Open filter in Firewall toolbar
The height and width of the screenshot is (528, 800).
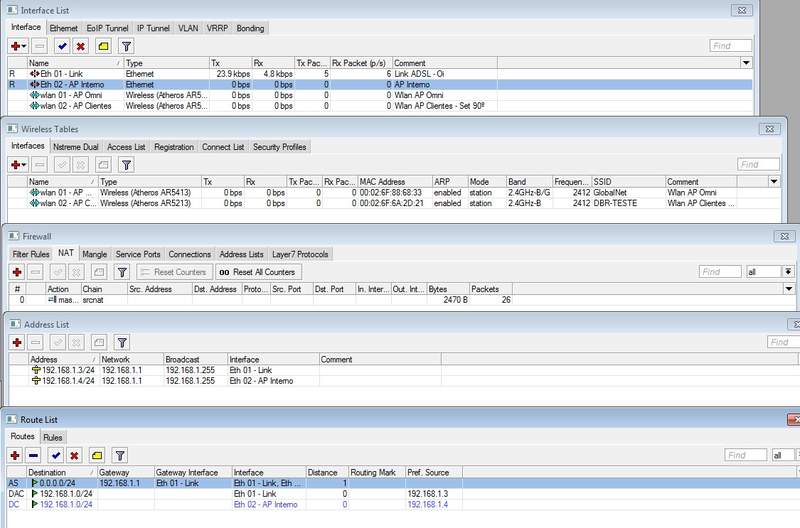(x=122, y=272)
